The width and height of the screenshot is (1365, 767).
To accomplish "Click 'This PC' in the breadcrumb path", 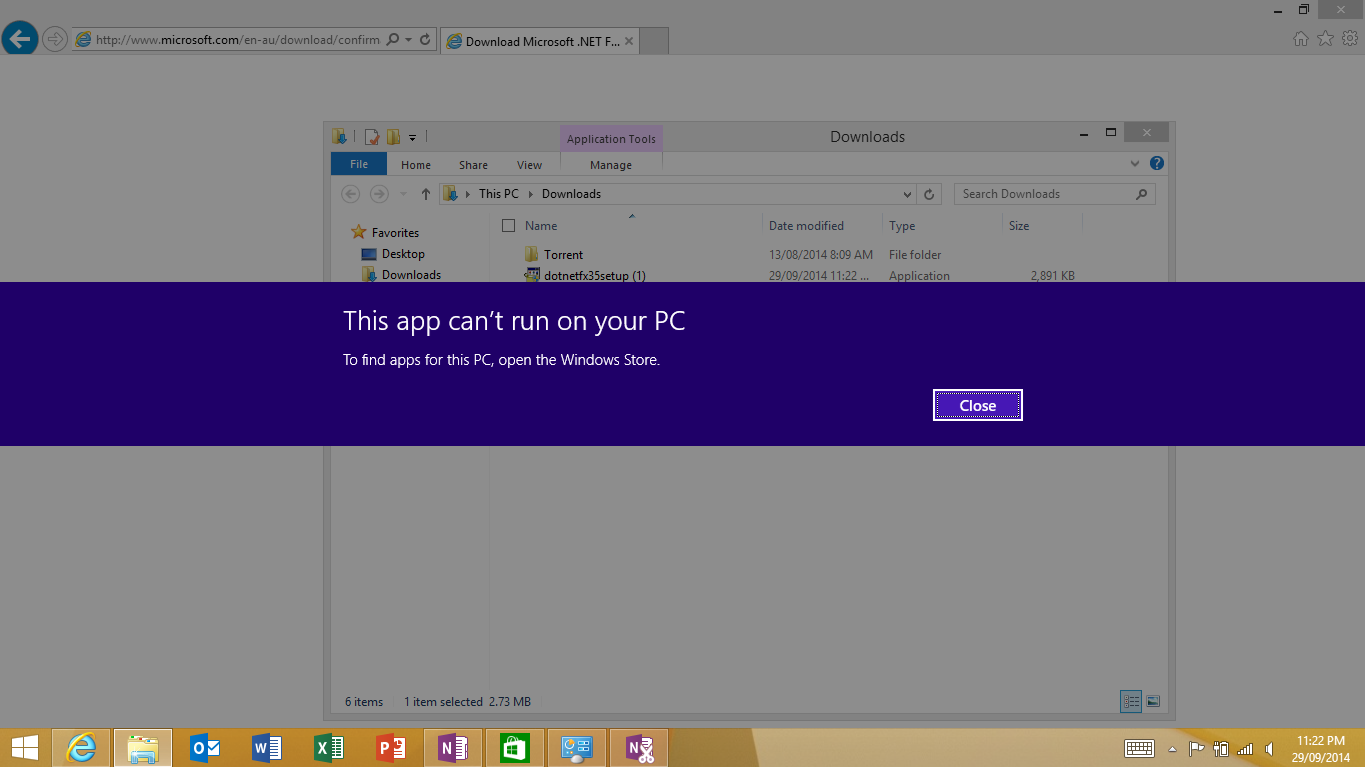I will (499, 194).
